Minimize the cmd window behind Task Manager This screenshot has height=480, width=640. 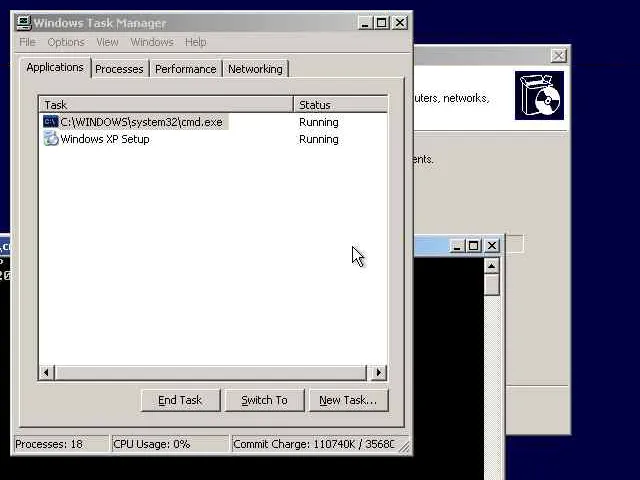[x=457, y=246]
